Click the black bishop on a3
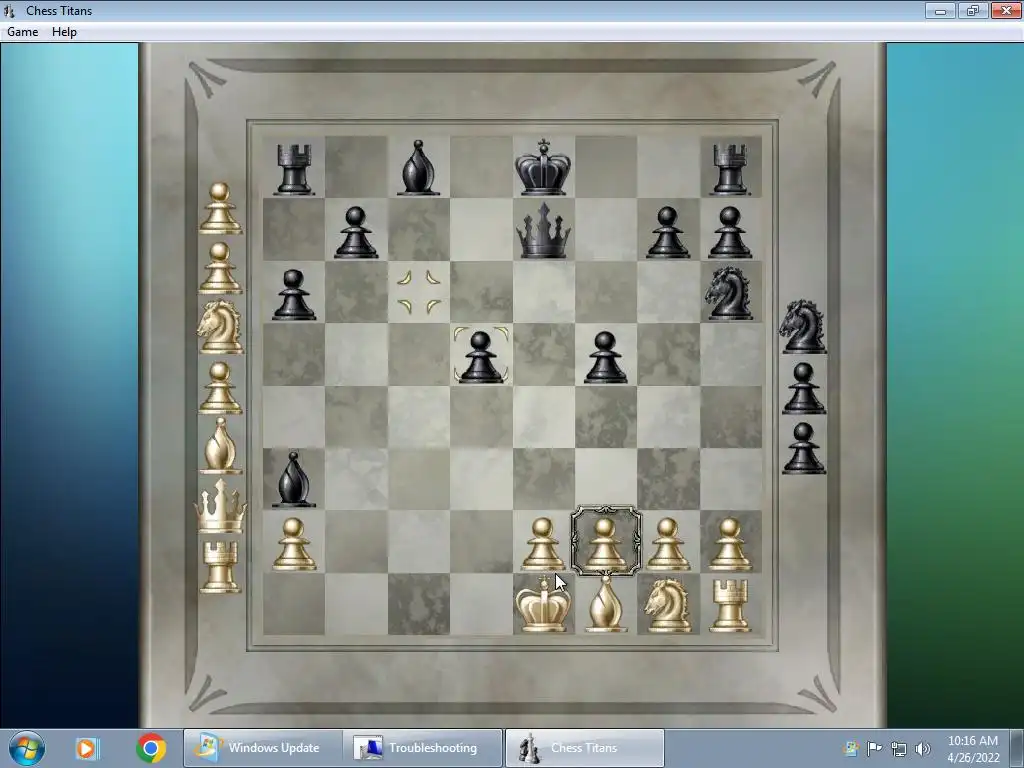The height and width of the screenshot is (768, 1024). (293, 479)
